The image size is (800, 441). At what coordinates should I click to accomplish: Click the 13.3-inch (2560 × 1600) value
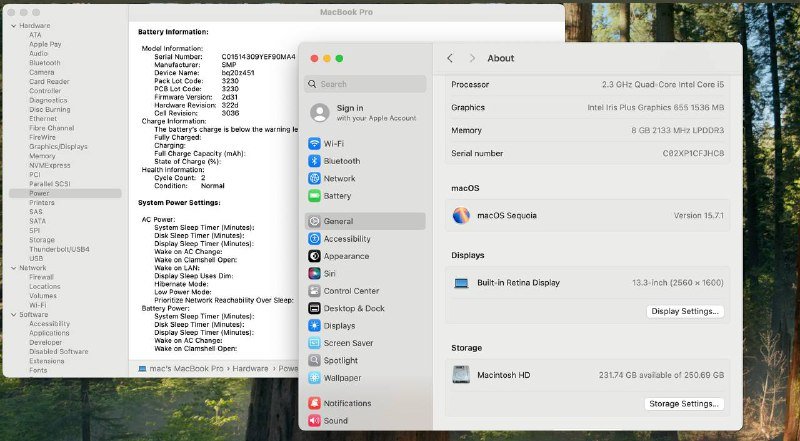pos(678,282)
